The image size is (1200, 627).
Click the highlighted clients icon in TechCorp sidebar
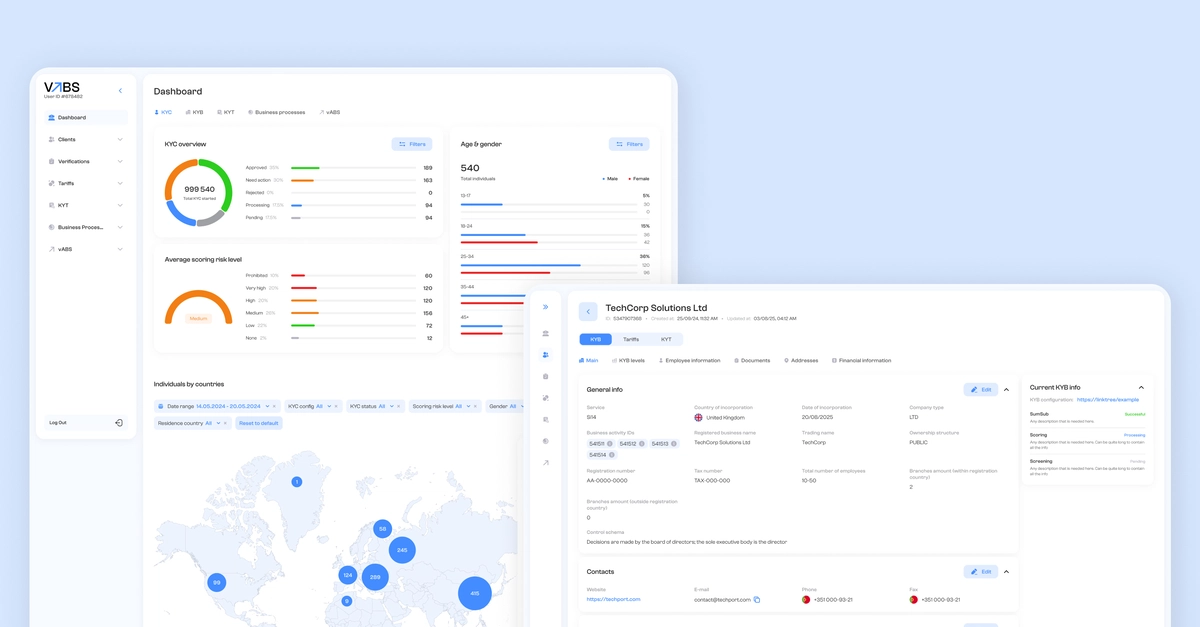click(x=545, y=355)
